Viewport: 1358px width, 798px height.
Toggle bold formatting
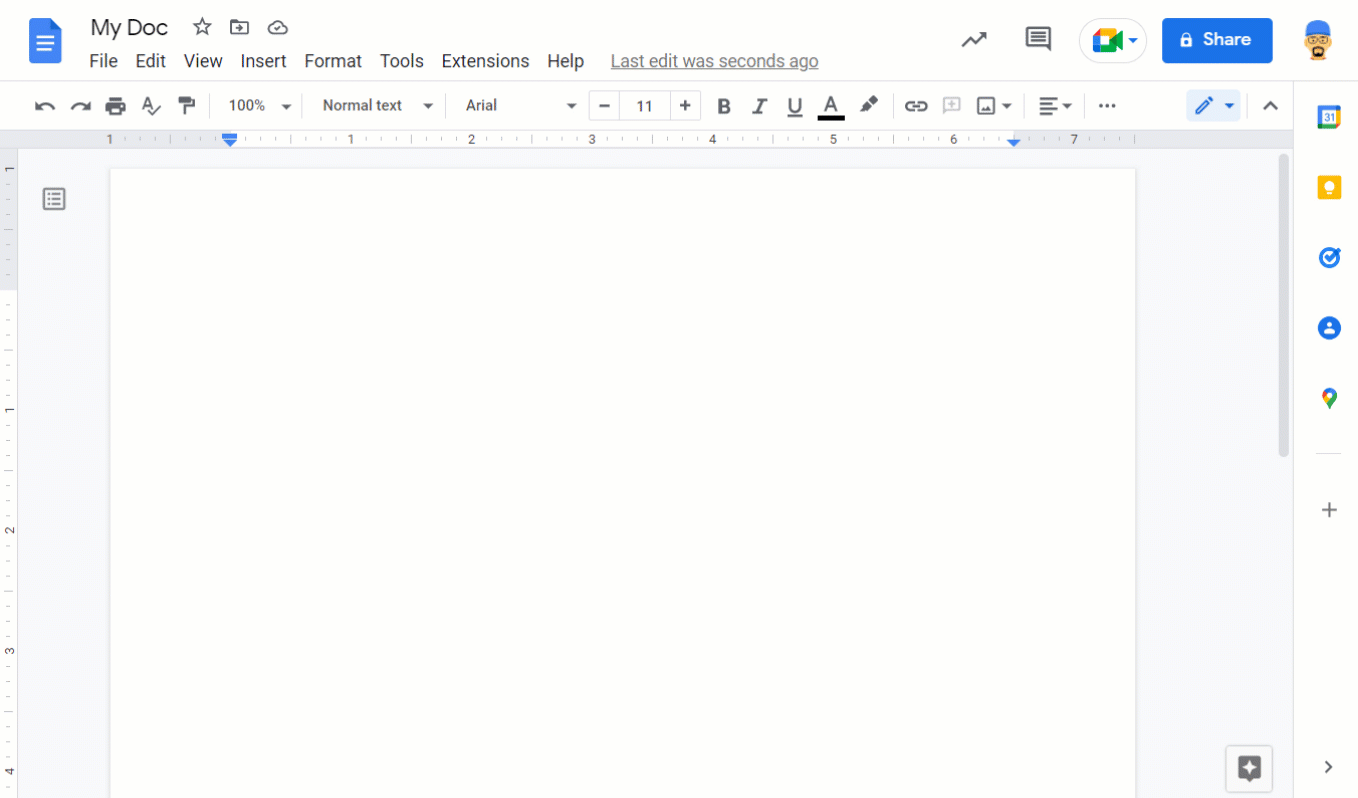724,106
